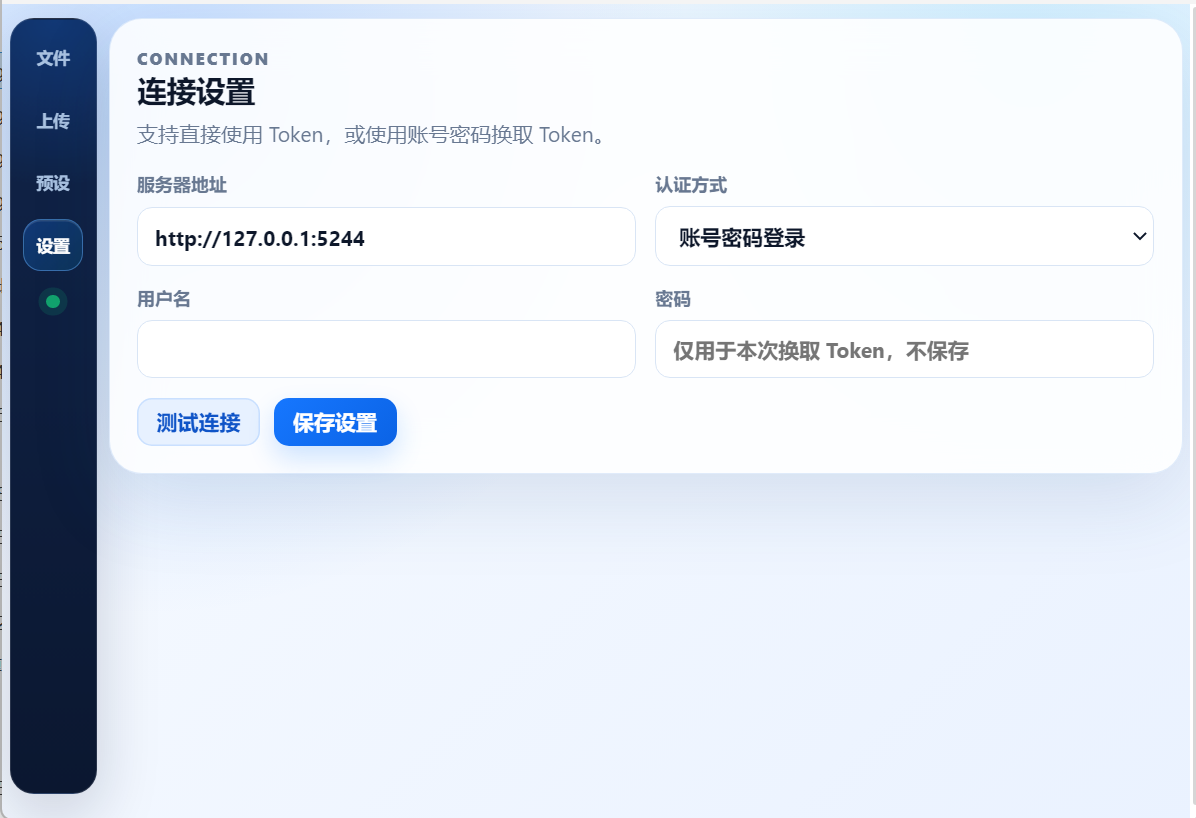Screen dimensions: 1196x818
Task: Click the 连接设置 heading
Action: tap(196, 93)
